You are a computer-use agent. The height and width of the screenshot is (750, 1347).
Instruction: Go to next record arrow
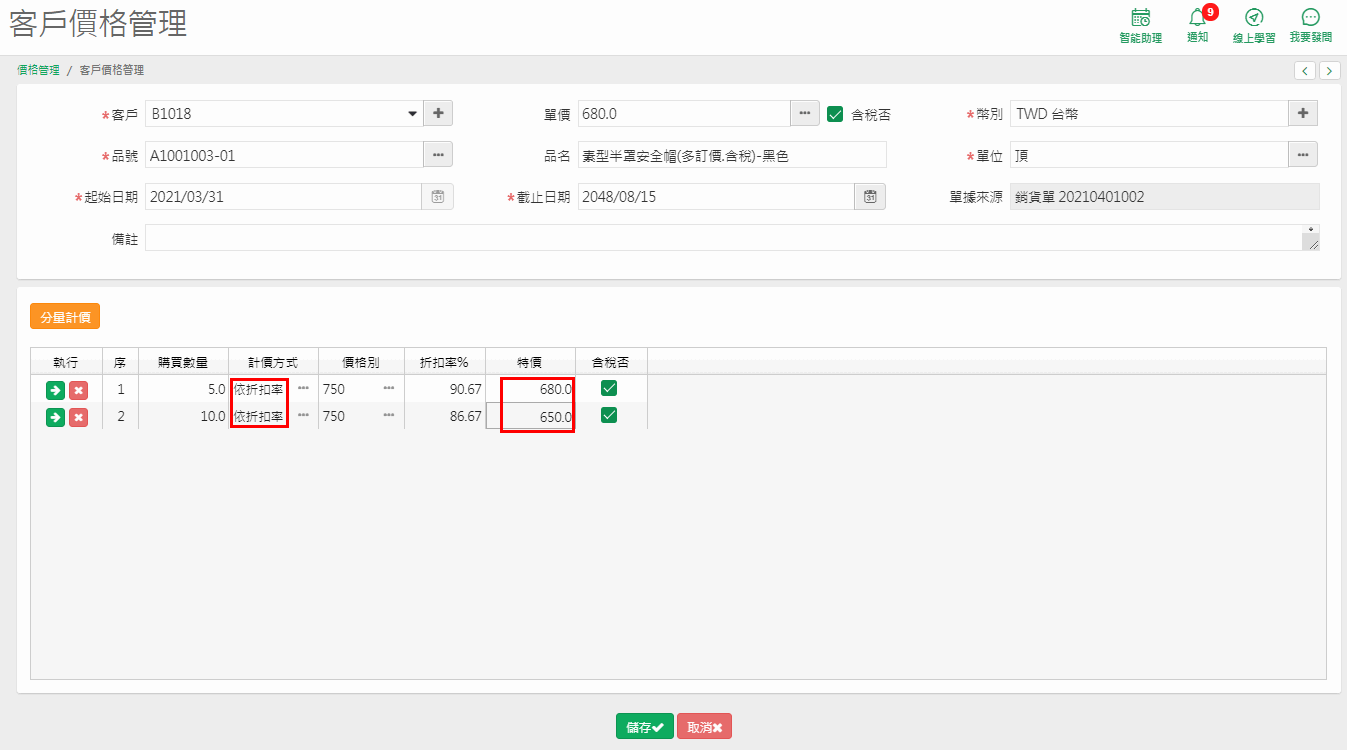click(1330, 70)
